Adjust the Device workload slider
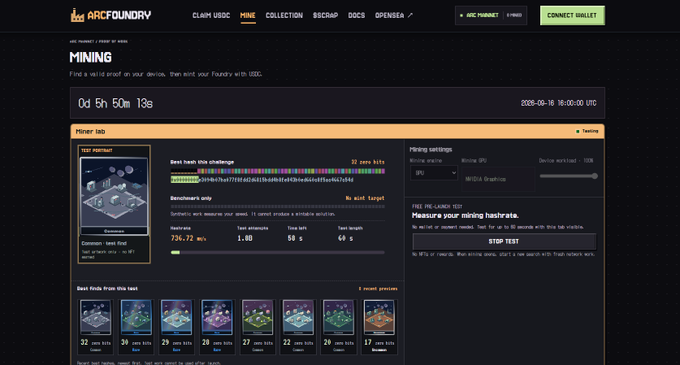Image resolution: width=680 pixels, height=365 pixels. [569, 176]
